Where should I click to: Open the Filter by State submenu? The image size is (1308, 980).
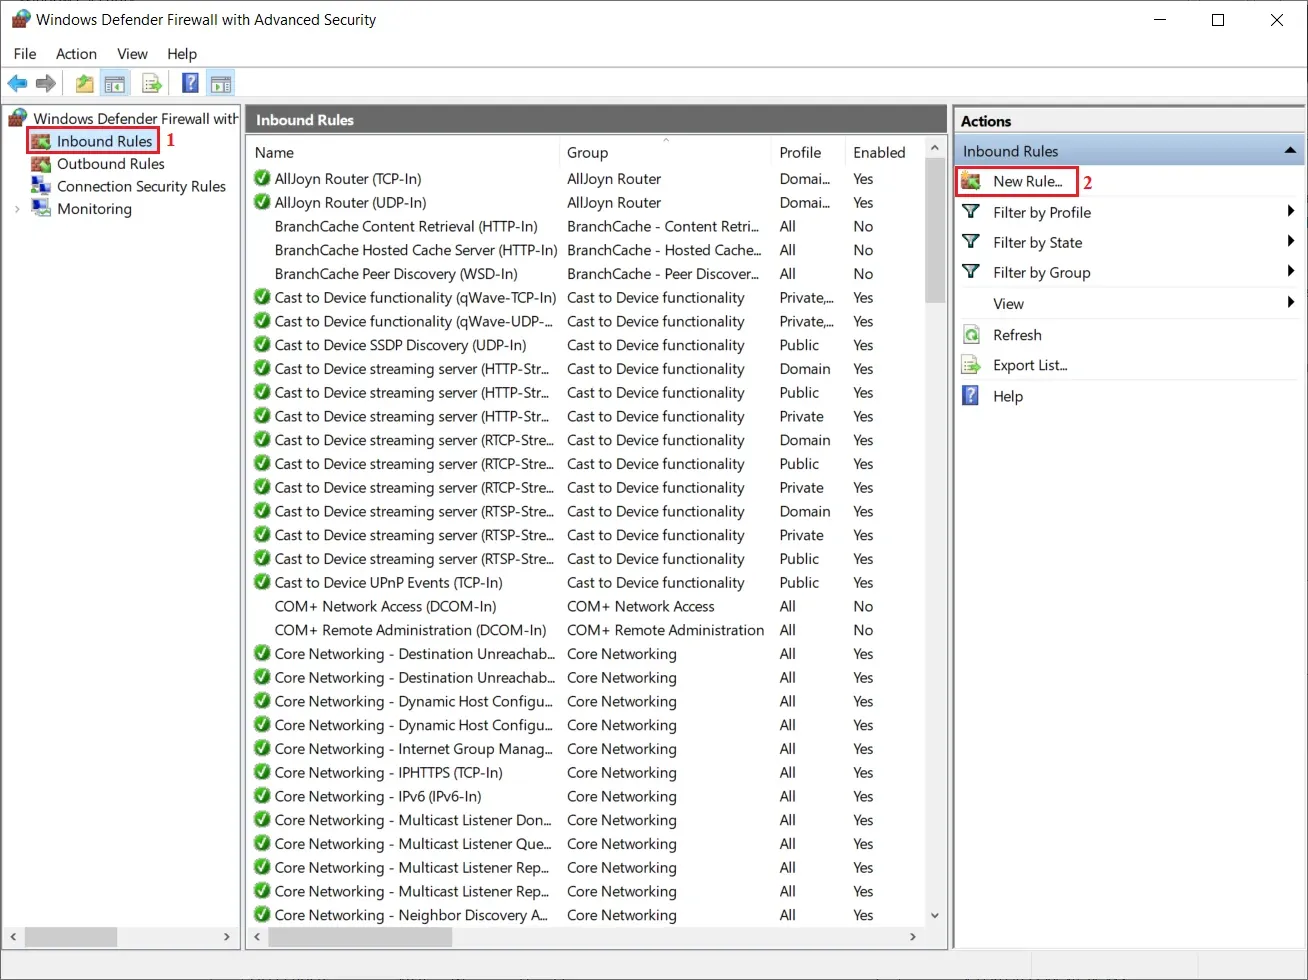point(1037,243)
